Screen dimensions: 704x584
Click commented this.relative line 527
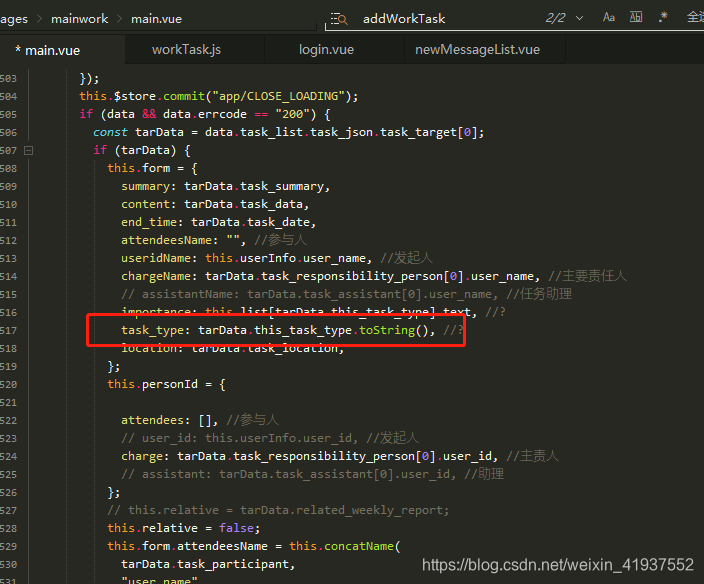[x=278, y=510]
